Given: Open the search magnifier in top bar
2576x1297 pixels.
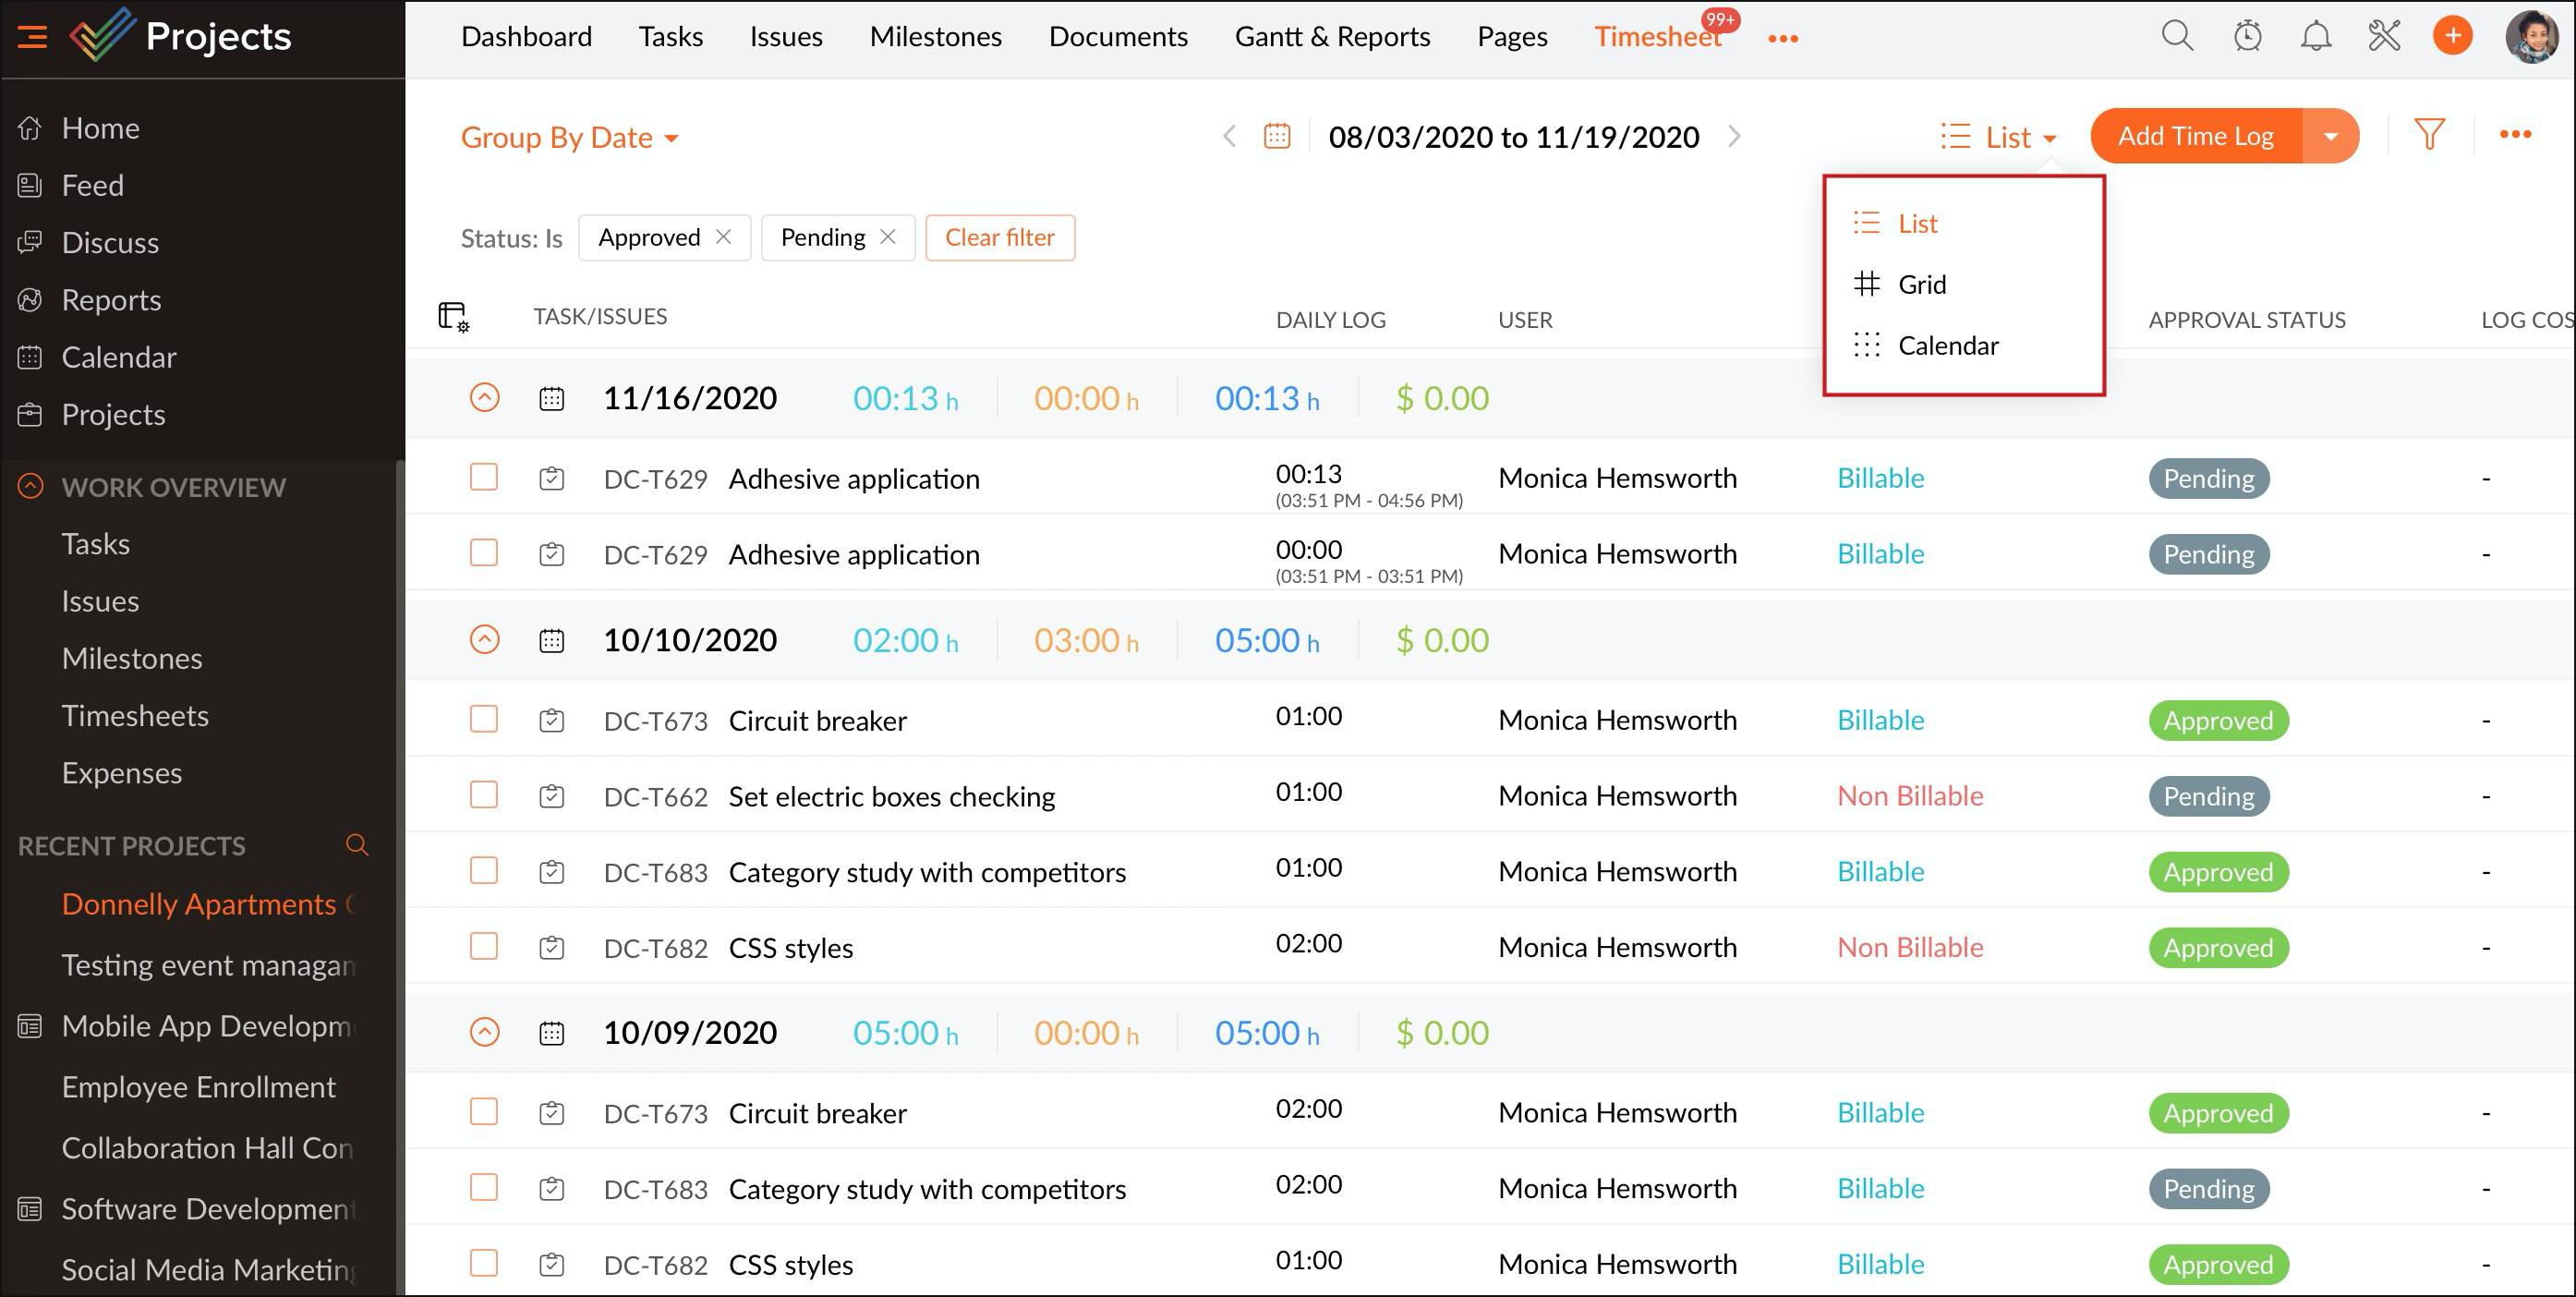Looking at the screenshot, I should click(2177, 37).
